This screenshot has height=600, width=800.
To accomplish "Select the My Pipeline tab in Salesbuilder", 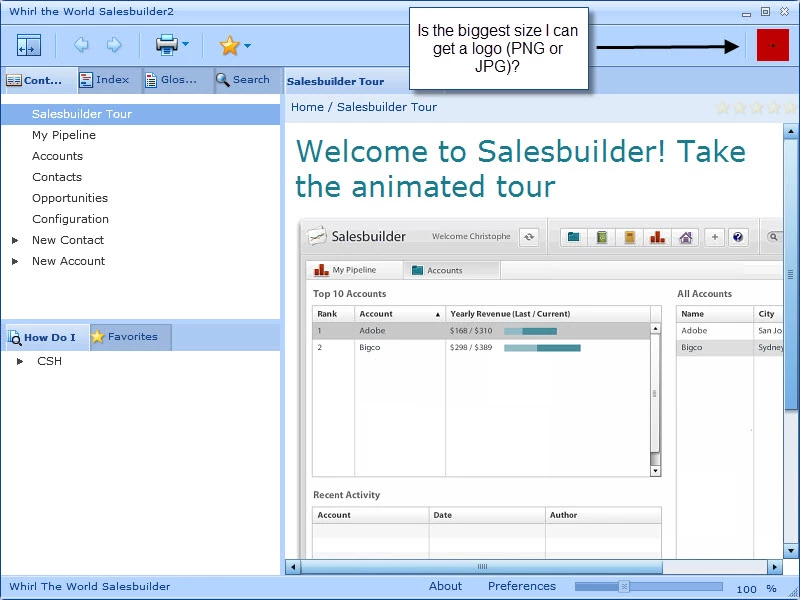I will click(354, 270).
